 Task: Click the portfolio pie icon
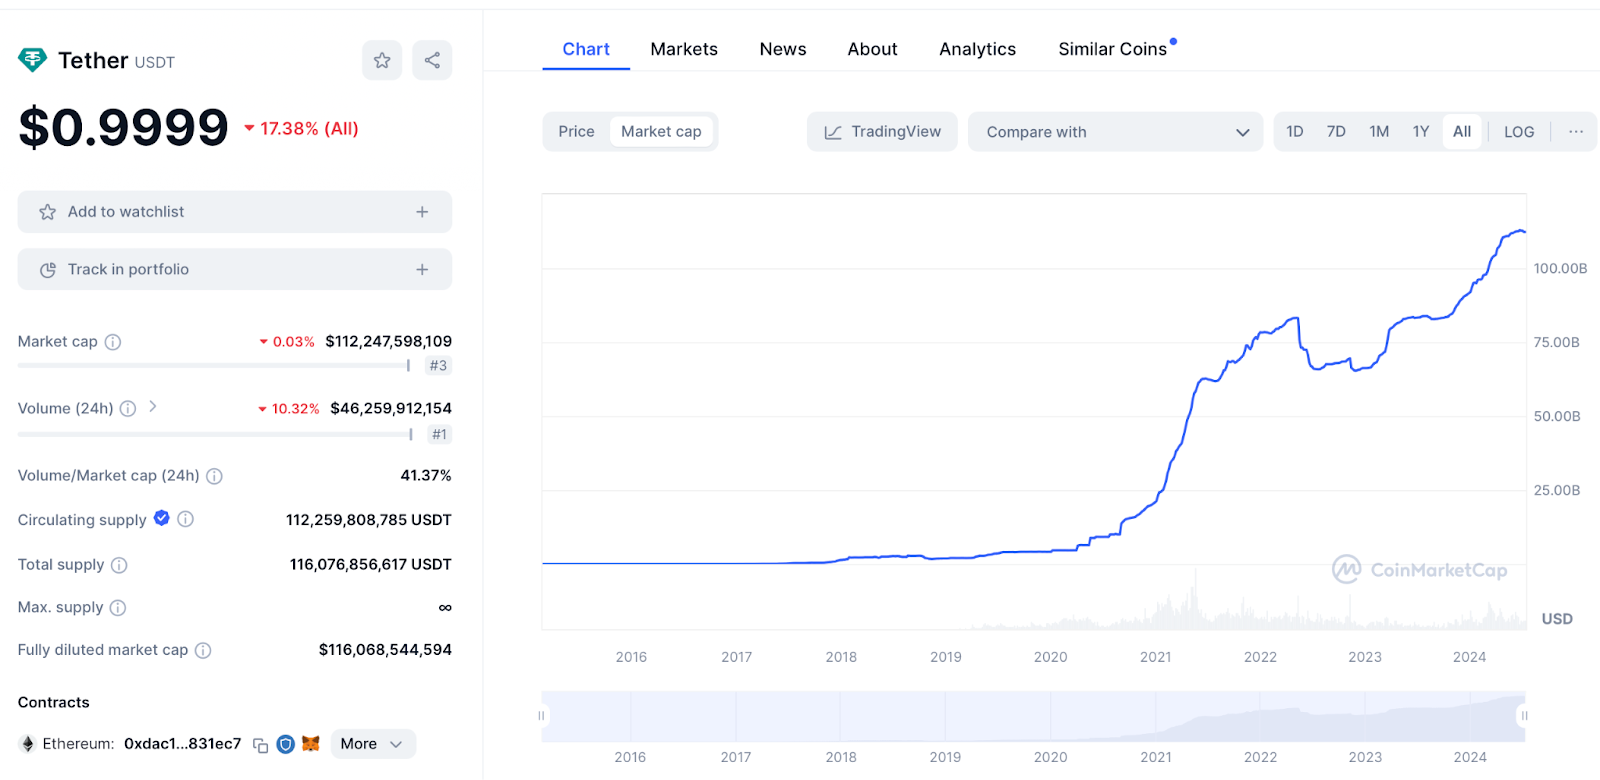[47, 270]
